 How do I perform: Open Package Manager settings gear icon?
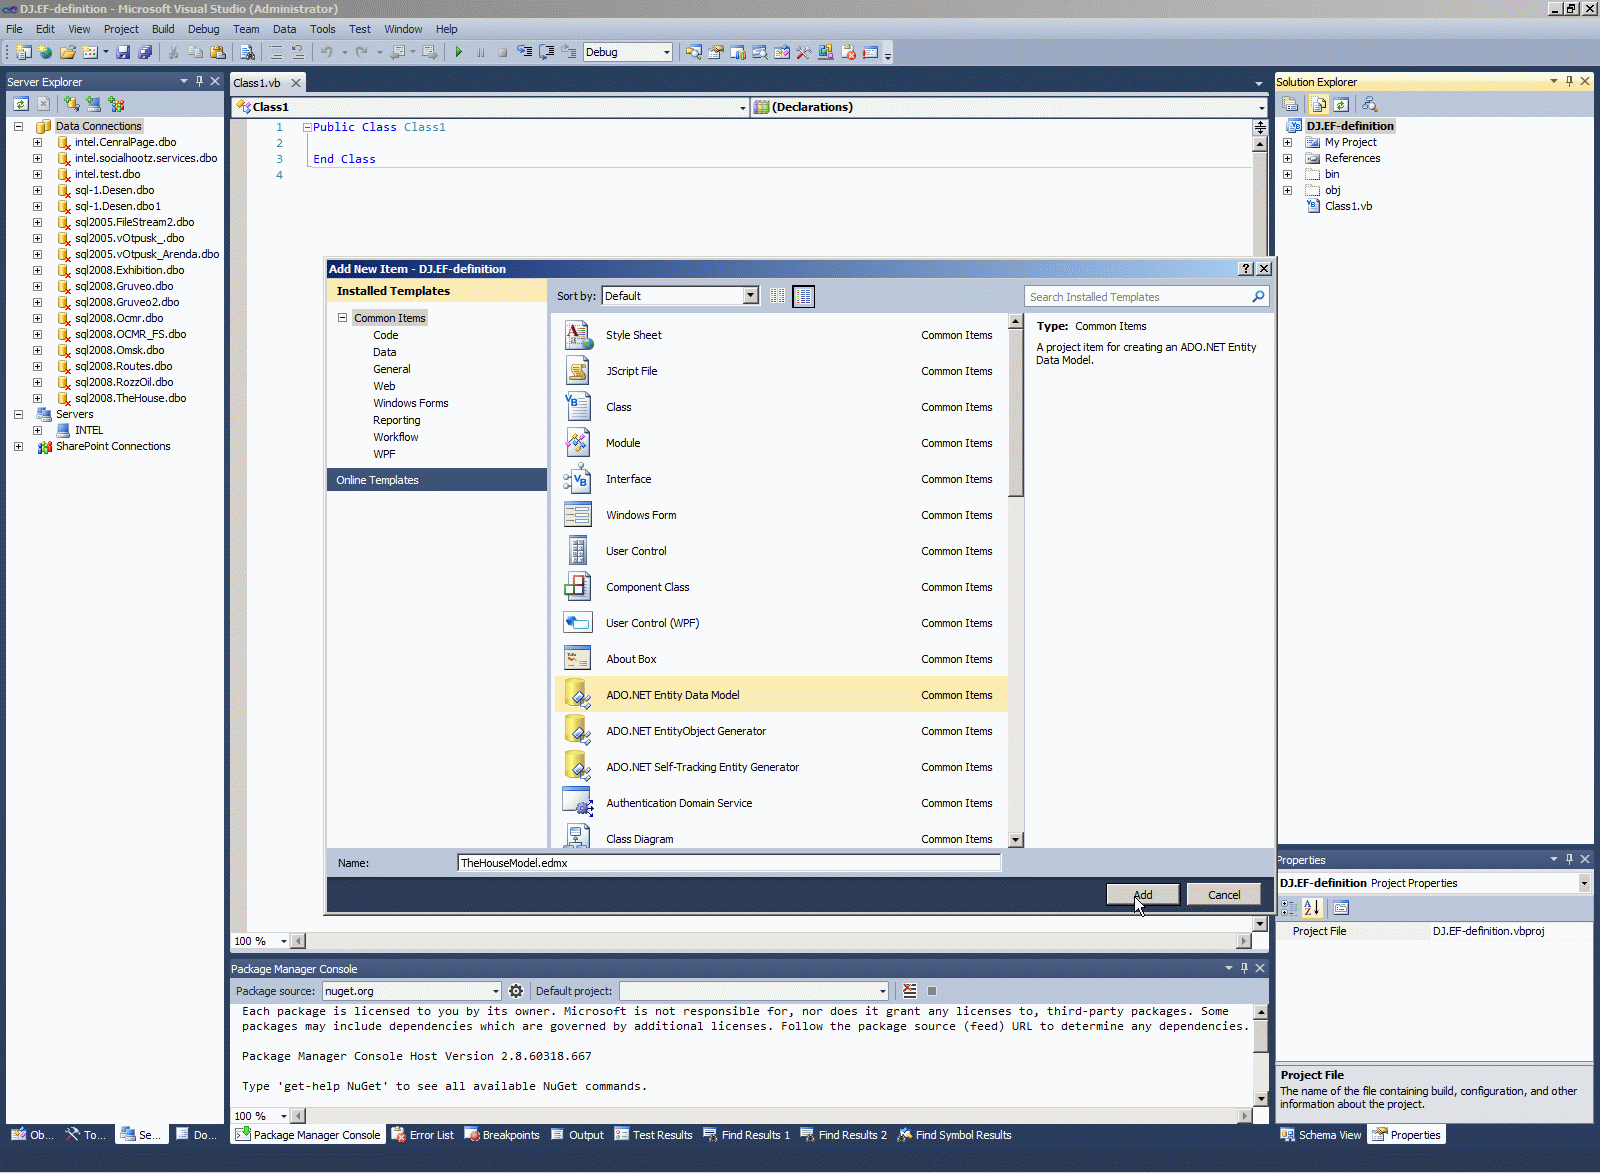pos(516,991)
